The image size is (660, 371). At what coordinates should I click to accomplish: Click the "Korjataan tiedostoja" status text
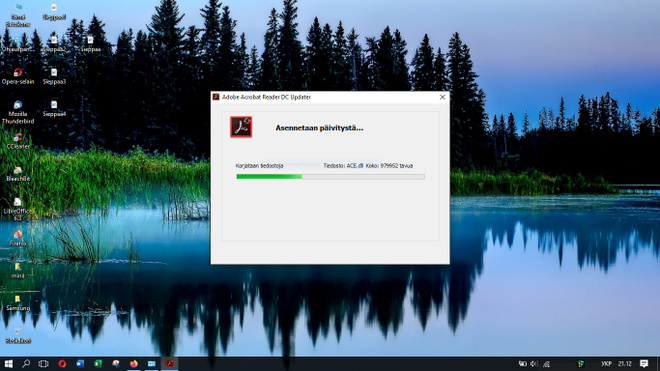click(259, 166)
